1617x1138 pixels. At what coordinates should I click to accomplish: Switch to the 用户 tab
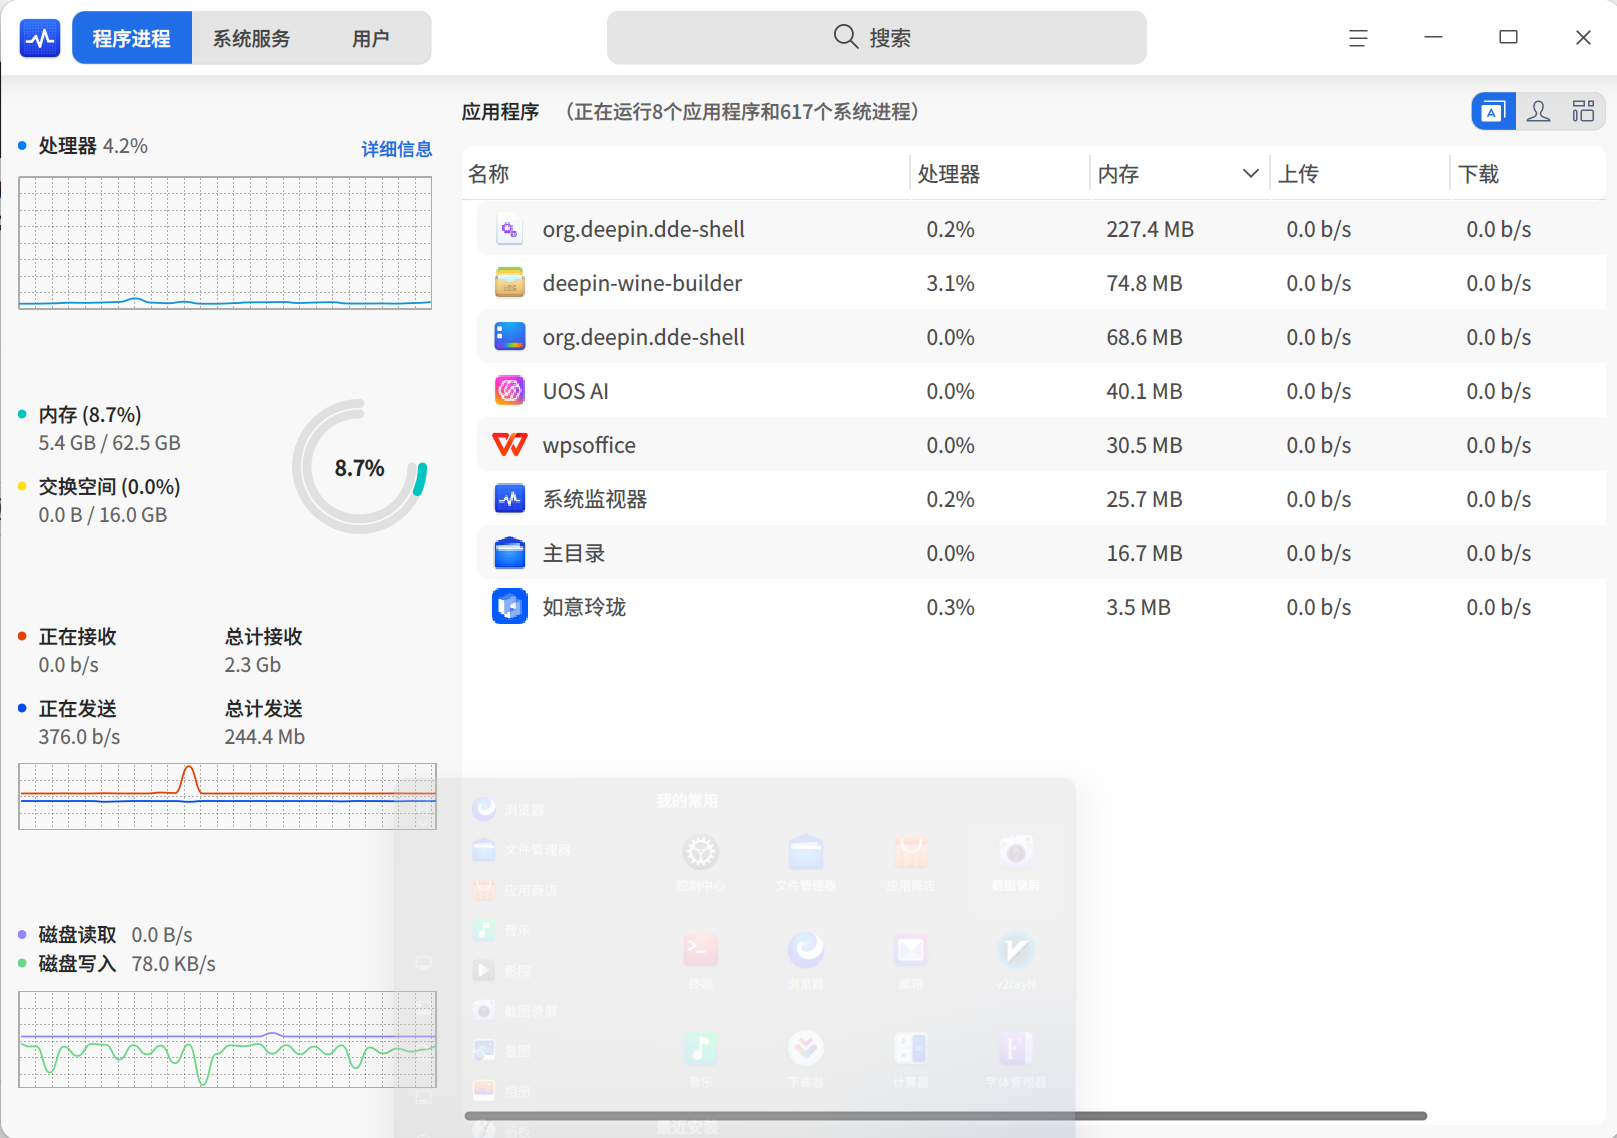(370, 38)
